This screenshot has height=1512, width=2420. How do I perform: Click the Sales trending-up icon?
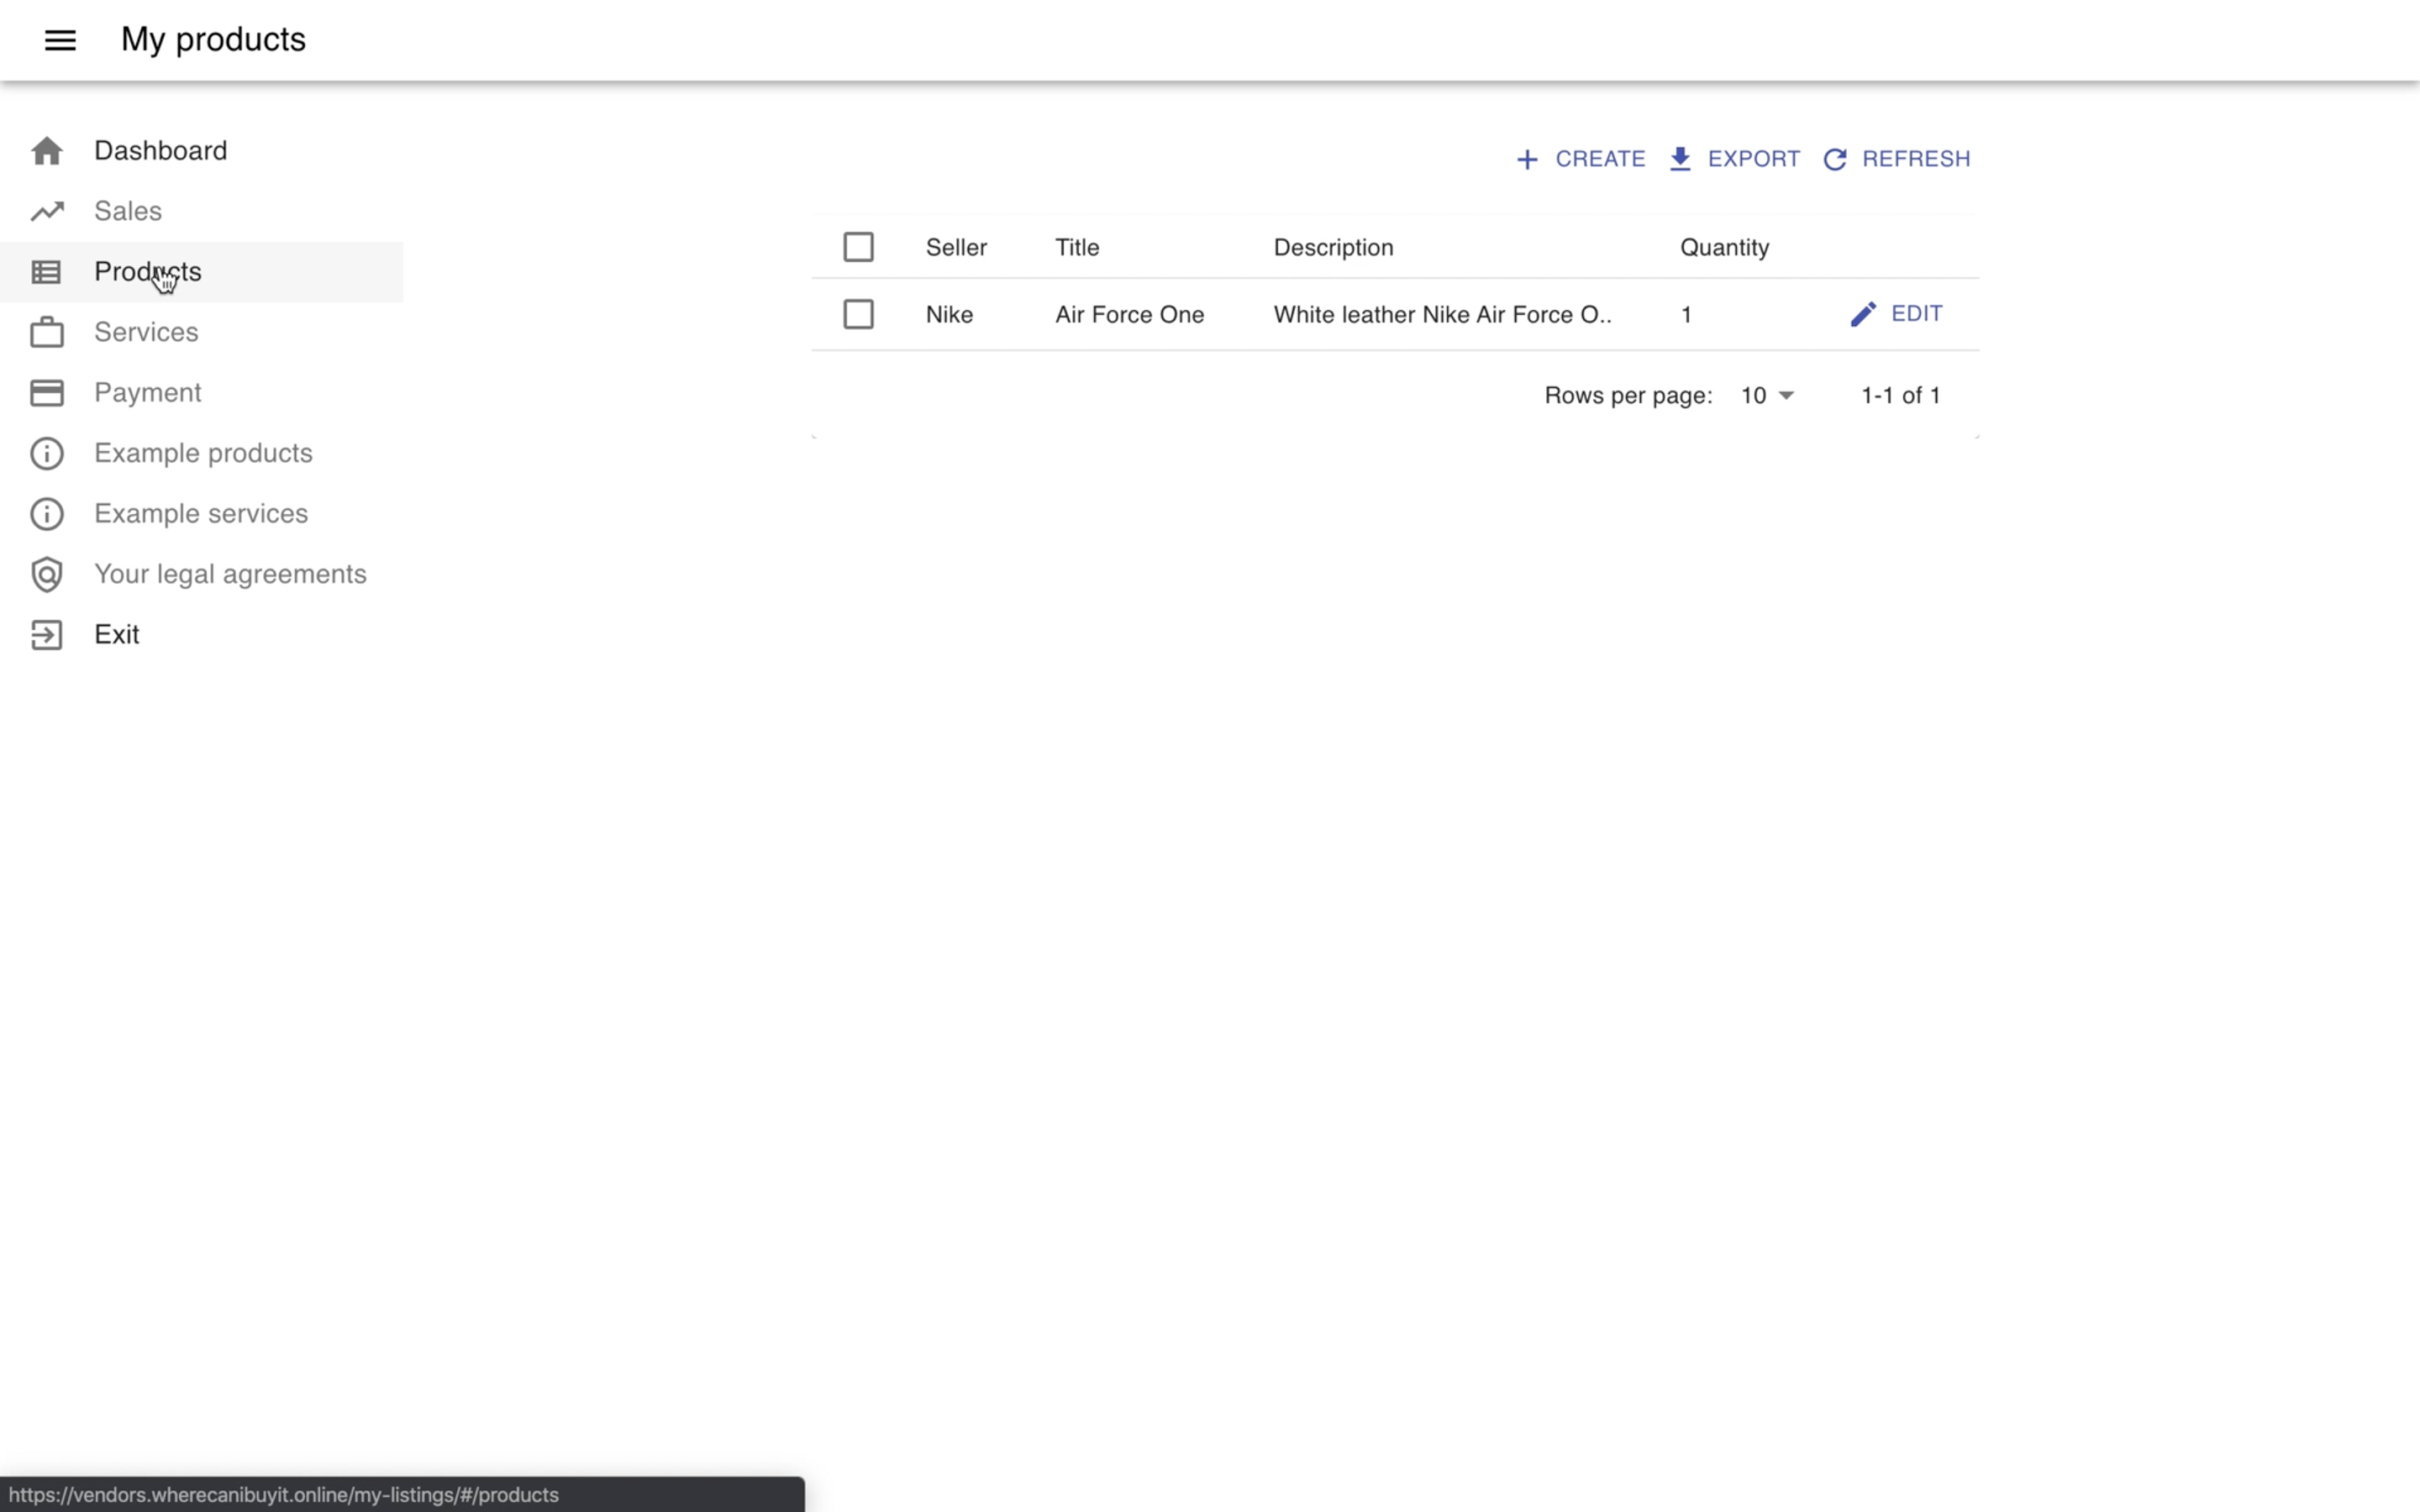[x=47, y=211]
